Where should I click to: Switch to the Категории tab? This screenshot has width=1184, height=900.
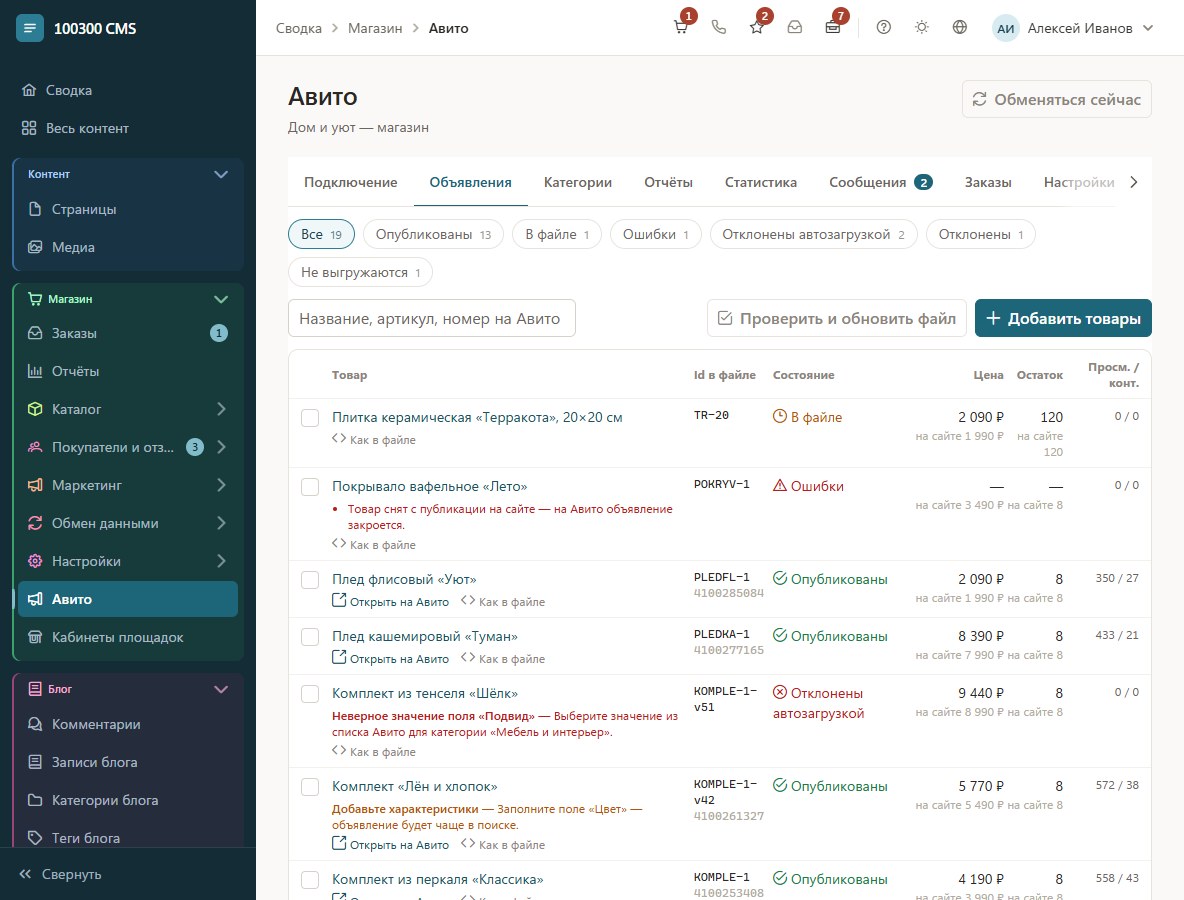pyautogui.click(x=578, y=182)
